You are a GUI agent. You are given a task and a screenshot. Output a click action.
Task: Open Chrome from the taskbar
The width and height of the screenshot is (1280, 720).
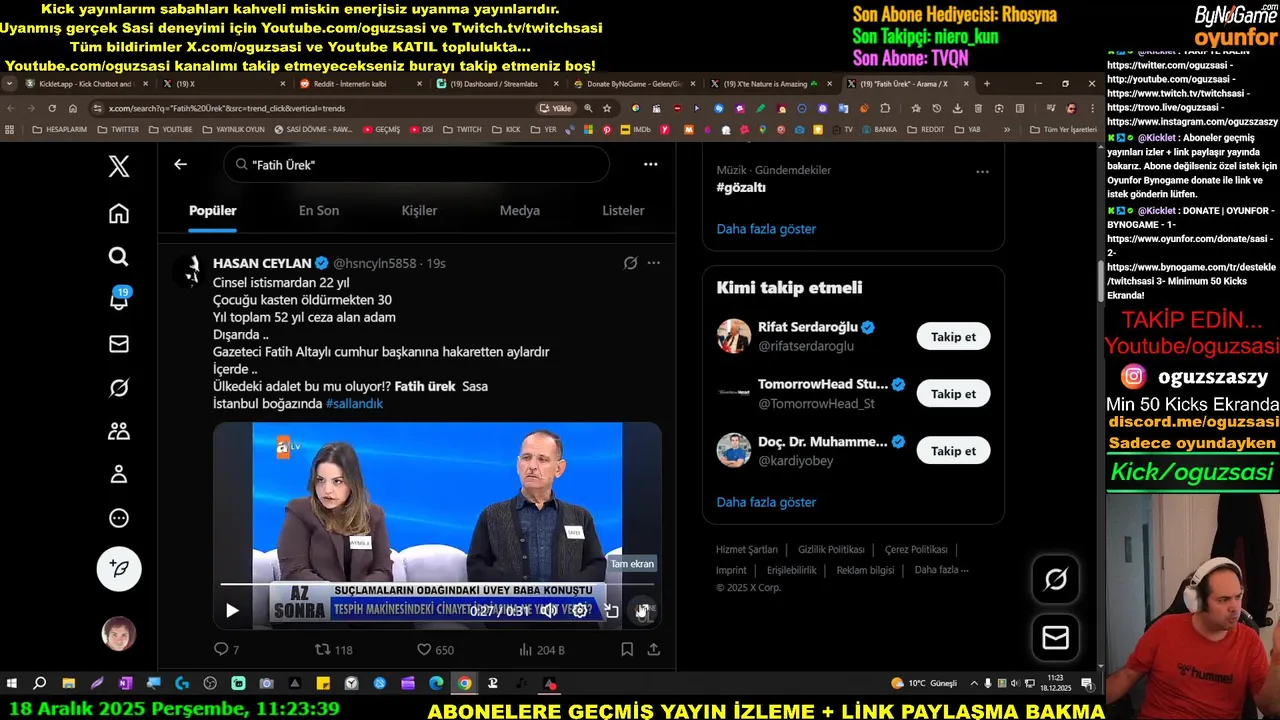click(465, 684)
